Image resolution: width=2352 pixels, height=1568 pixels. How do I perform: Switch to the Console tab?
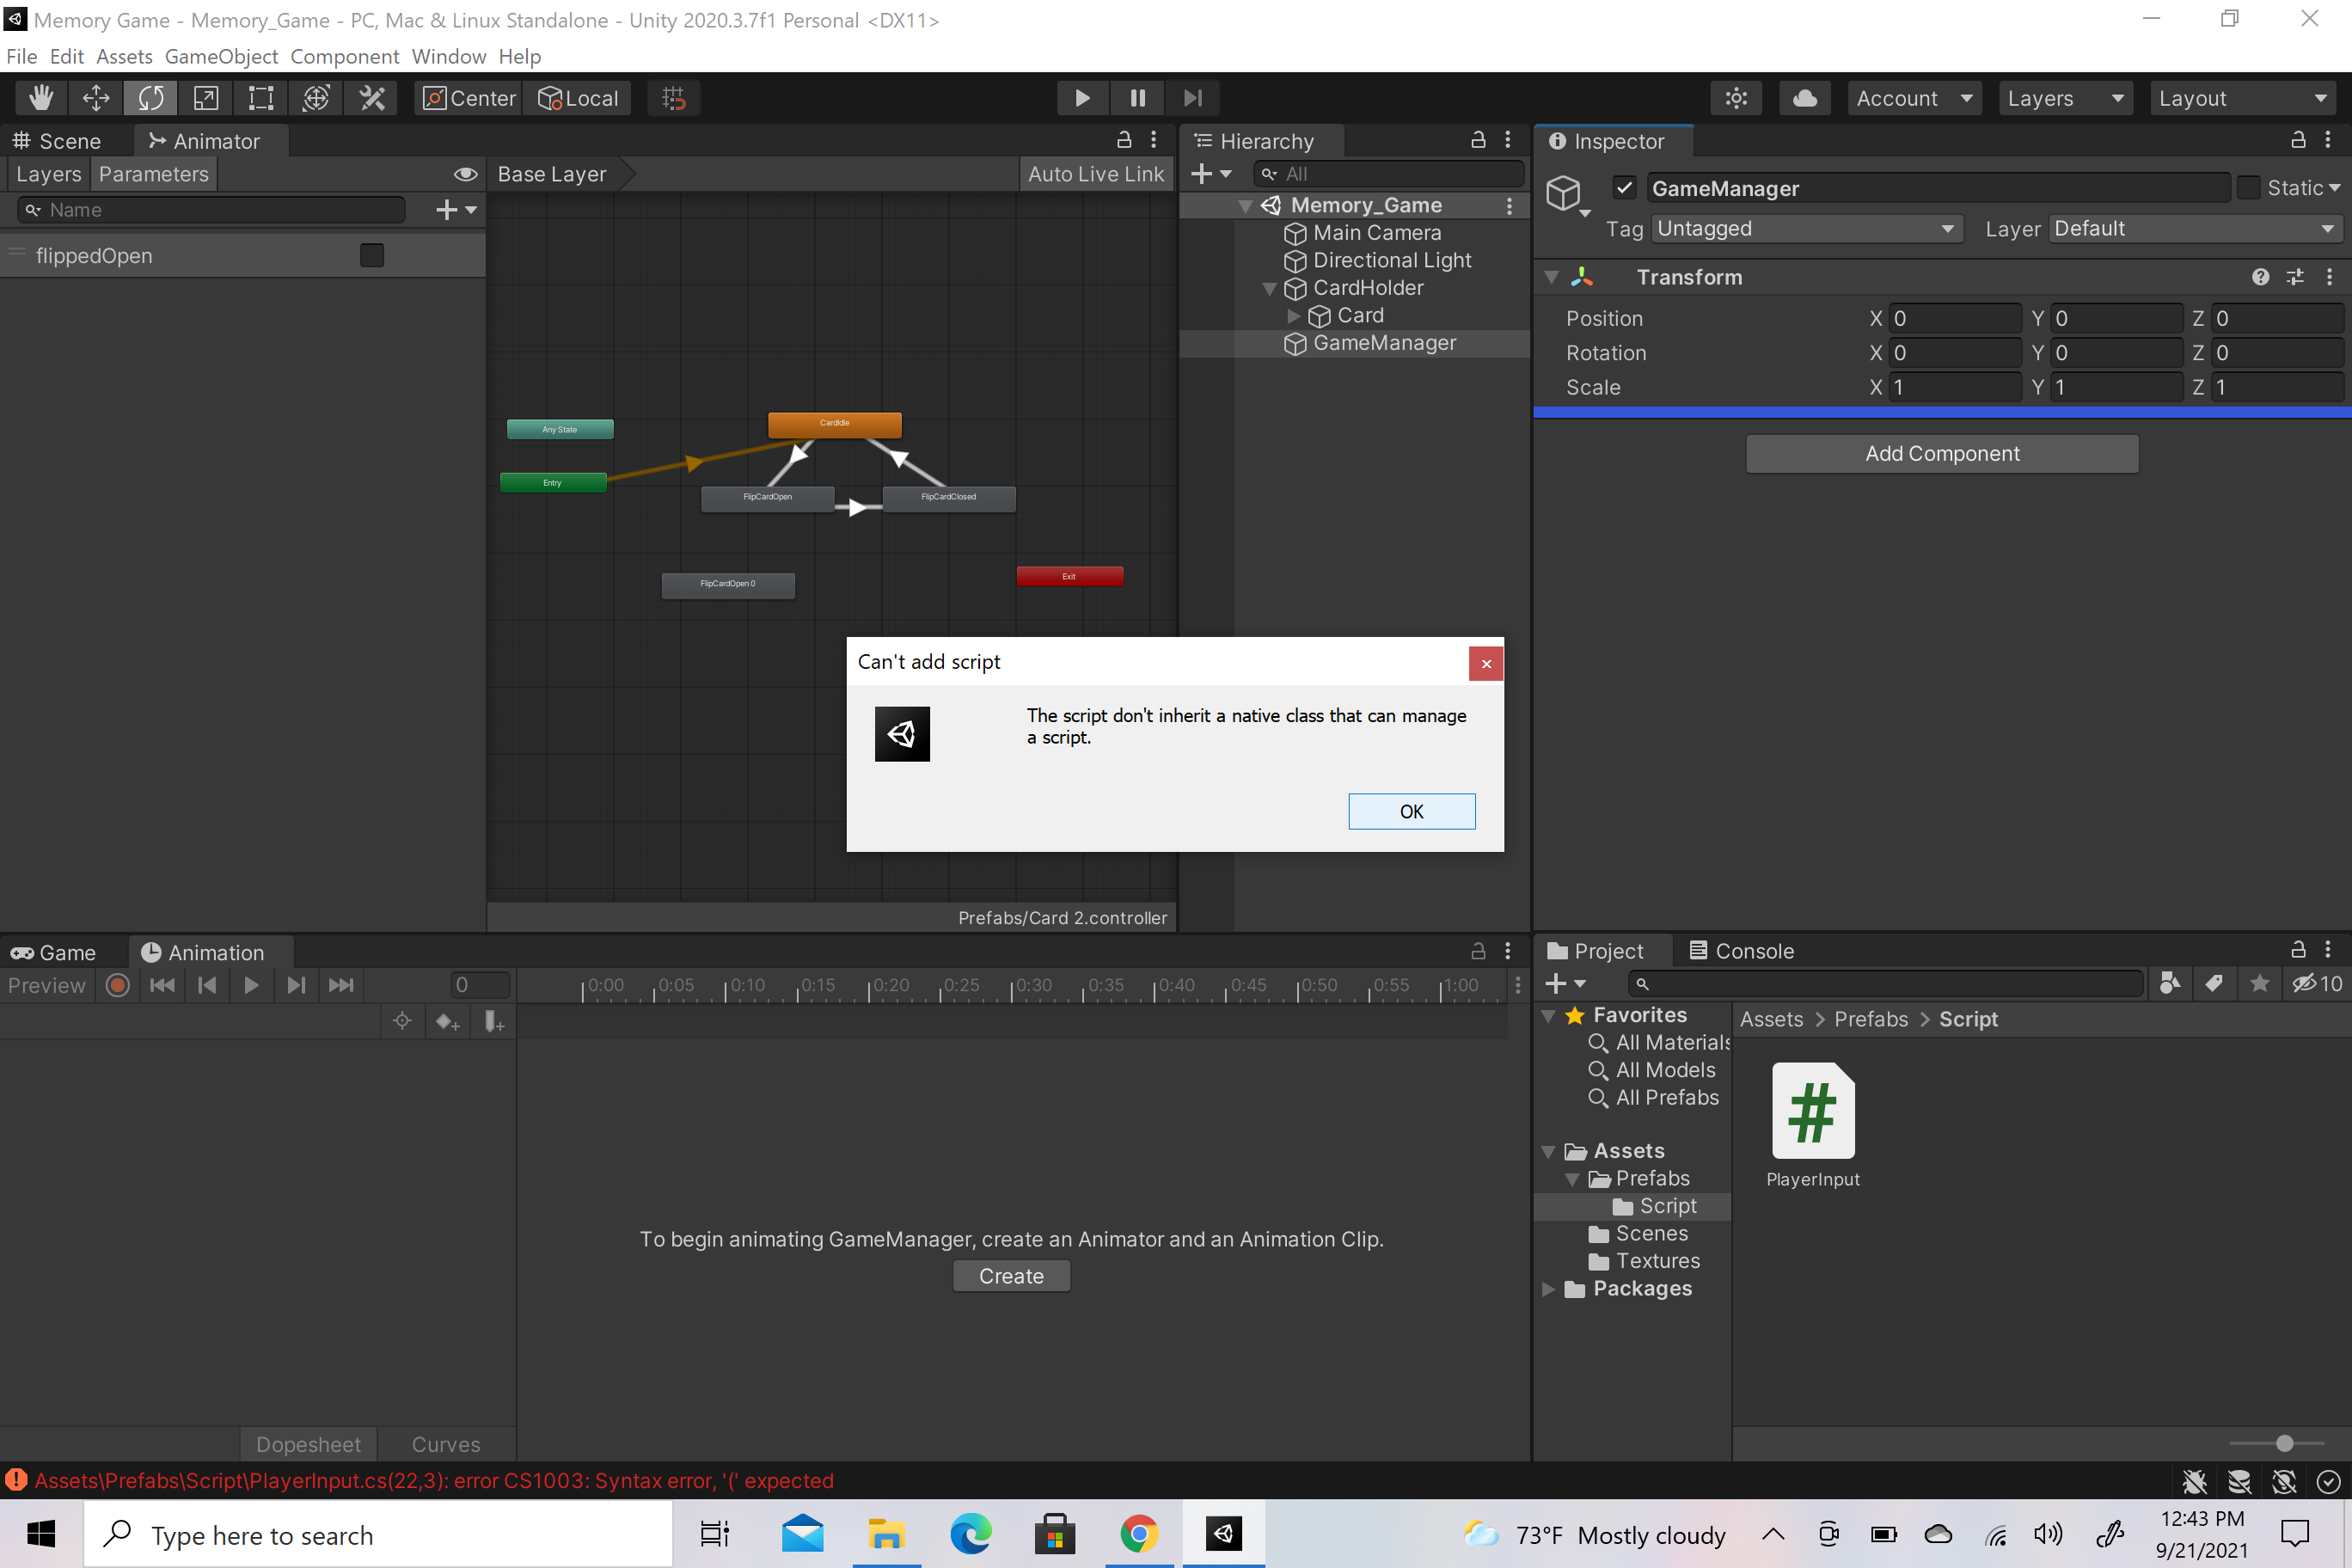(x=1742, y=951)
